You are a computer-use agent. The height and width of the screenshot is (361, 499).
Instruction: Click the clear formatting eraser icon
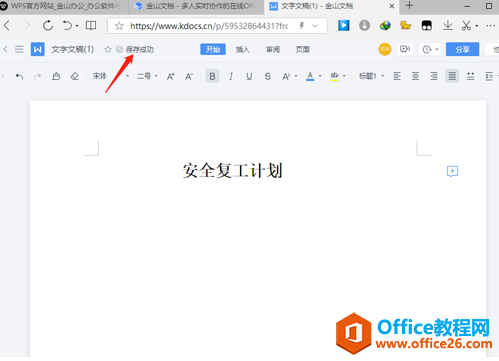(74, 76)
